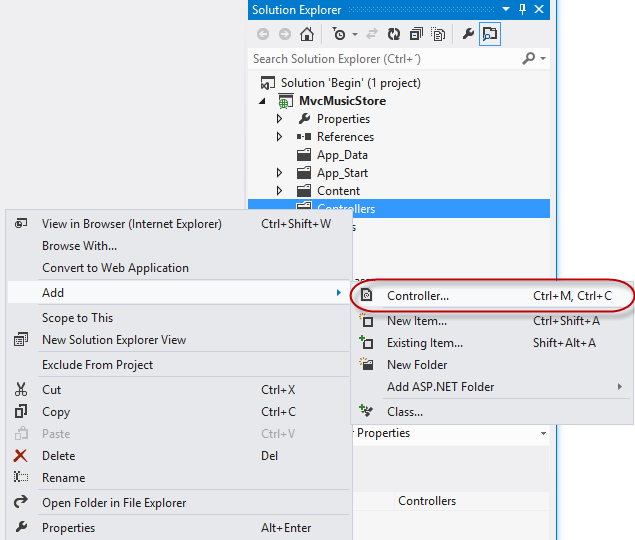Image resolution: width=635 pixels, height=540 pixels.
Task: Open Properties via the wrench toolbar icon
Action: pyautogui.click(x=468, y=35)
